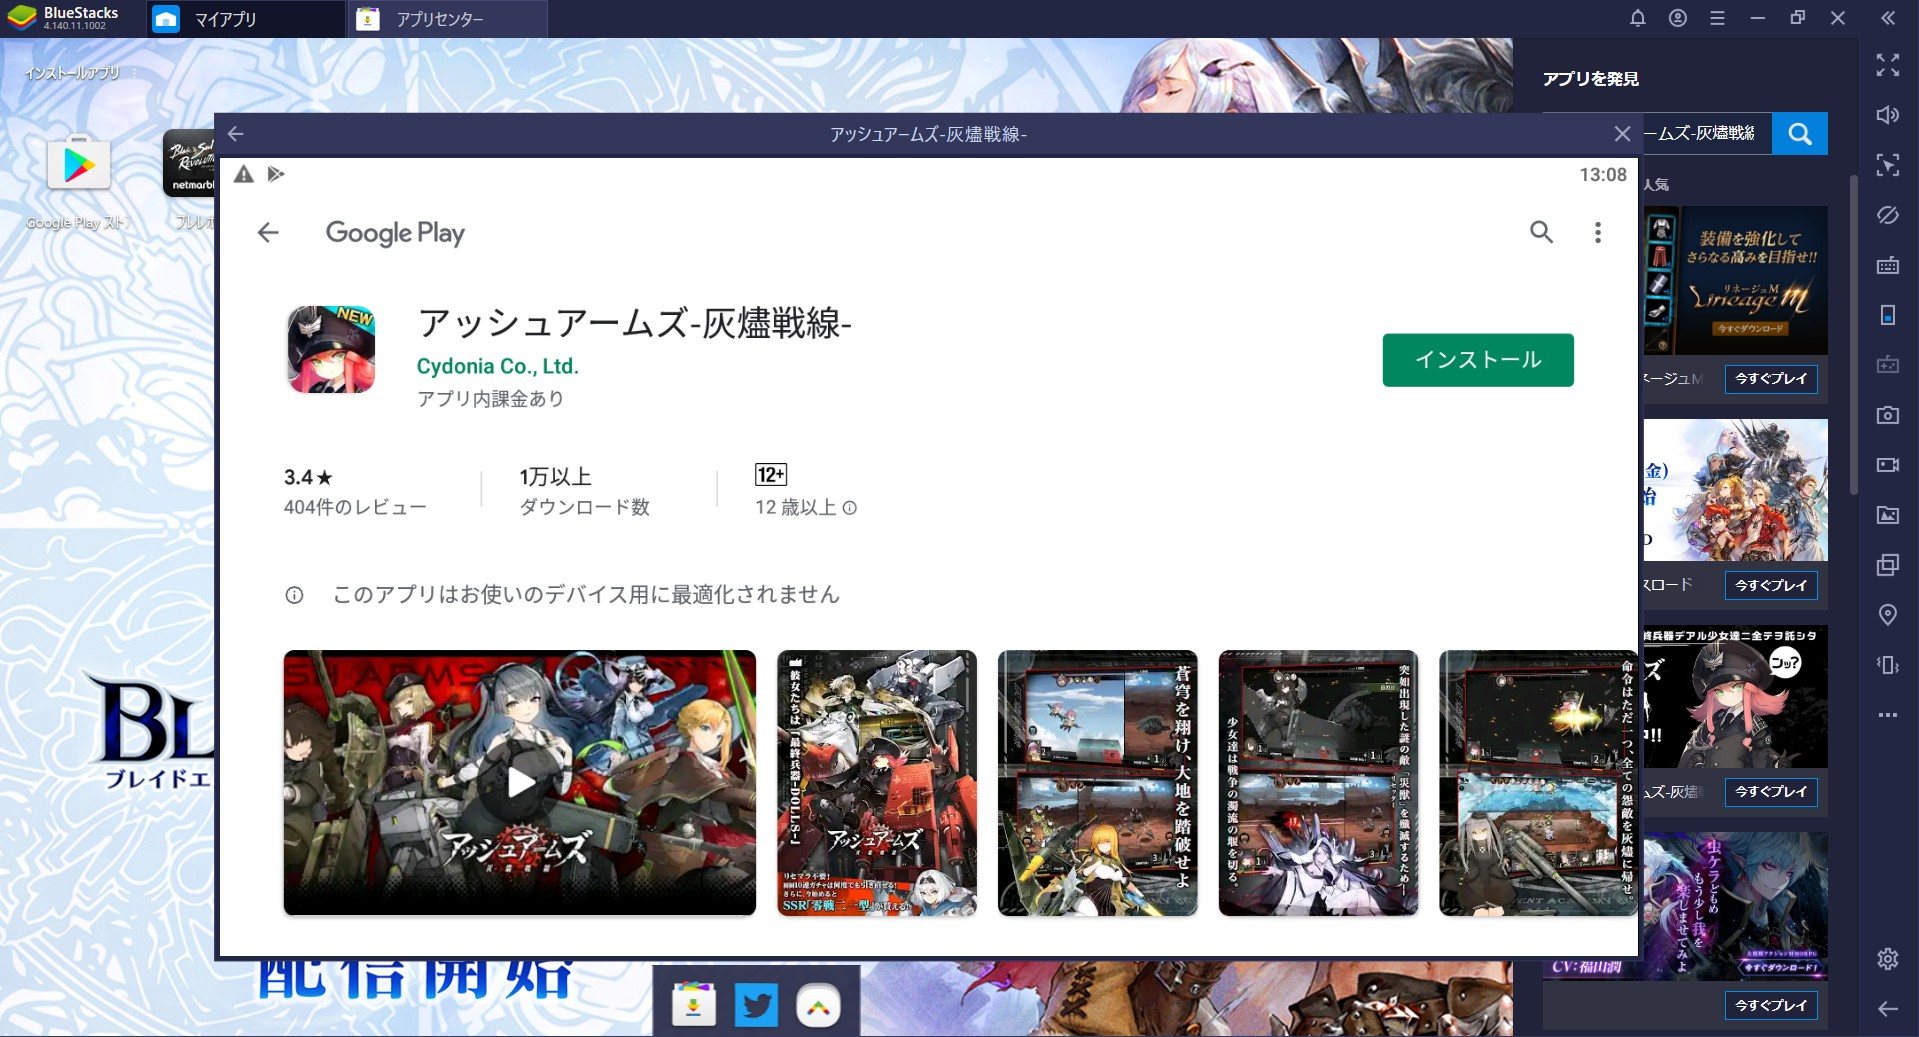Screen dimensions: 1919x1037
Task: Open Google Play three-dot overflow menu
Action: tap(1598, 233)
